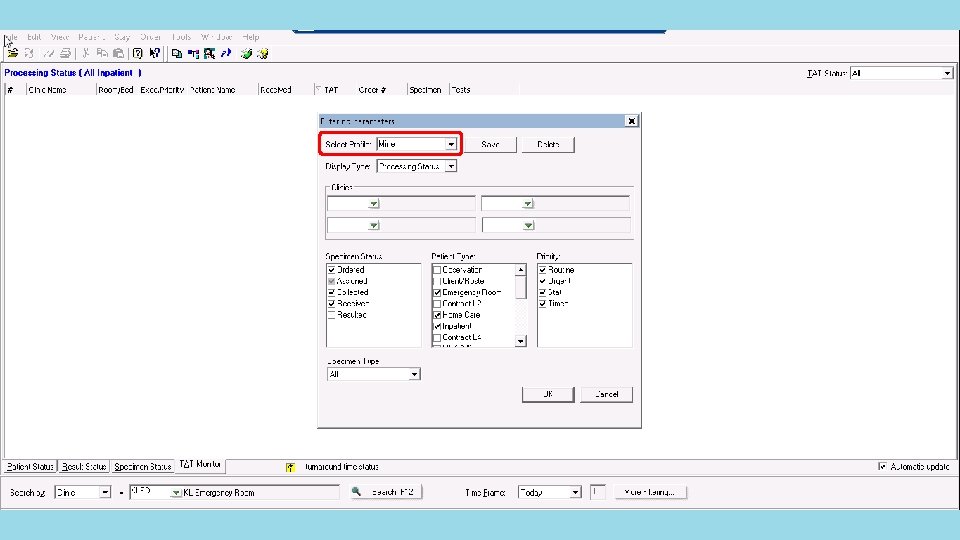Uncheck the Emergency Room patient type
960x540 pixels.
coord(437,292)
